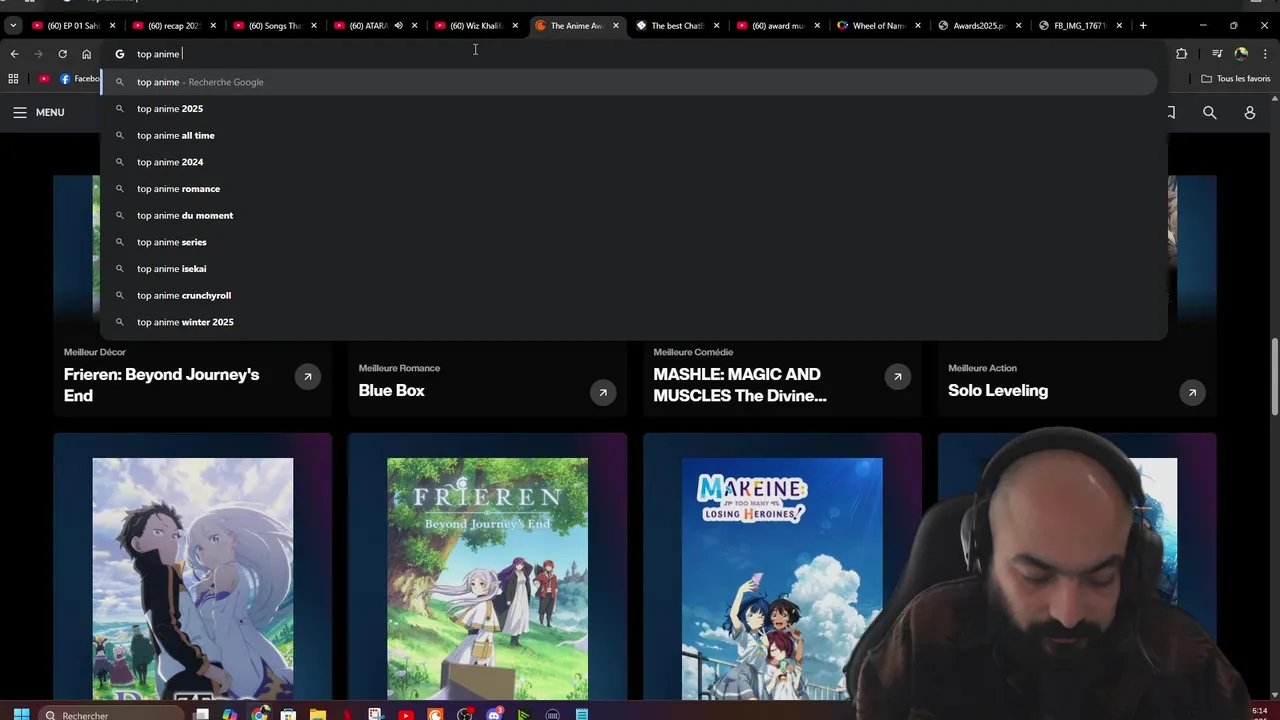The height and width of the screenshot is (720, 1280).
Task: Open the Tous les favoris folder
Action: tap(1235, 79)
